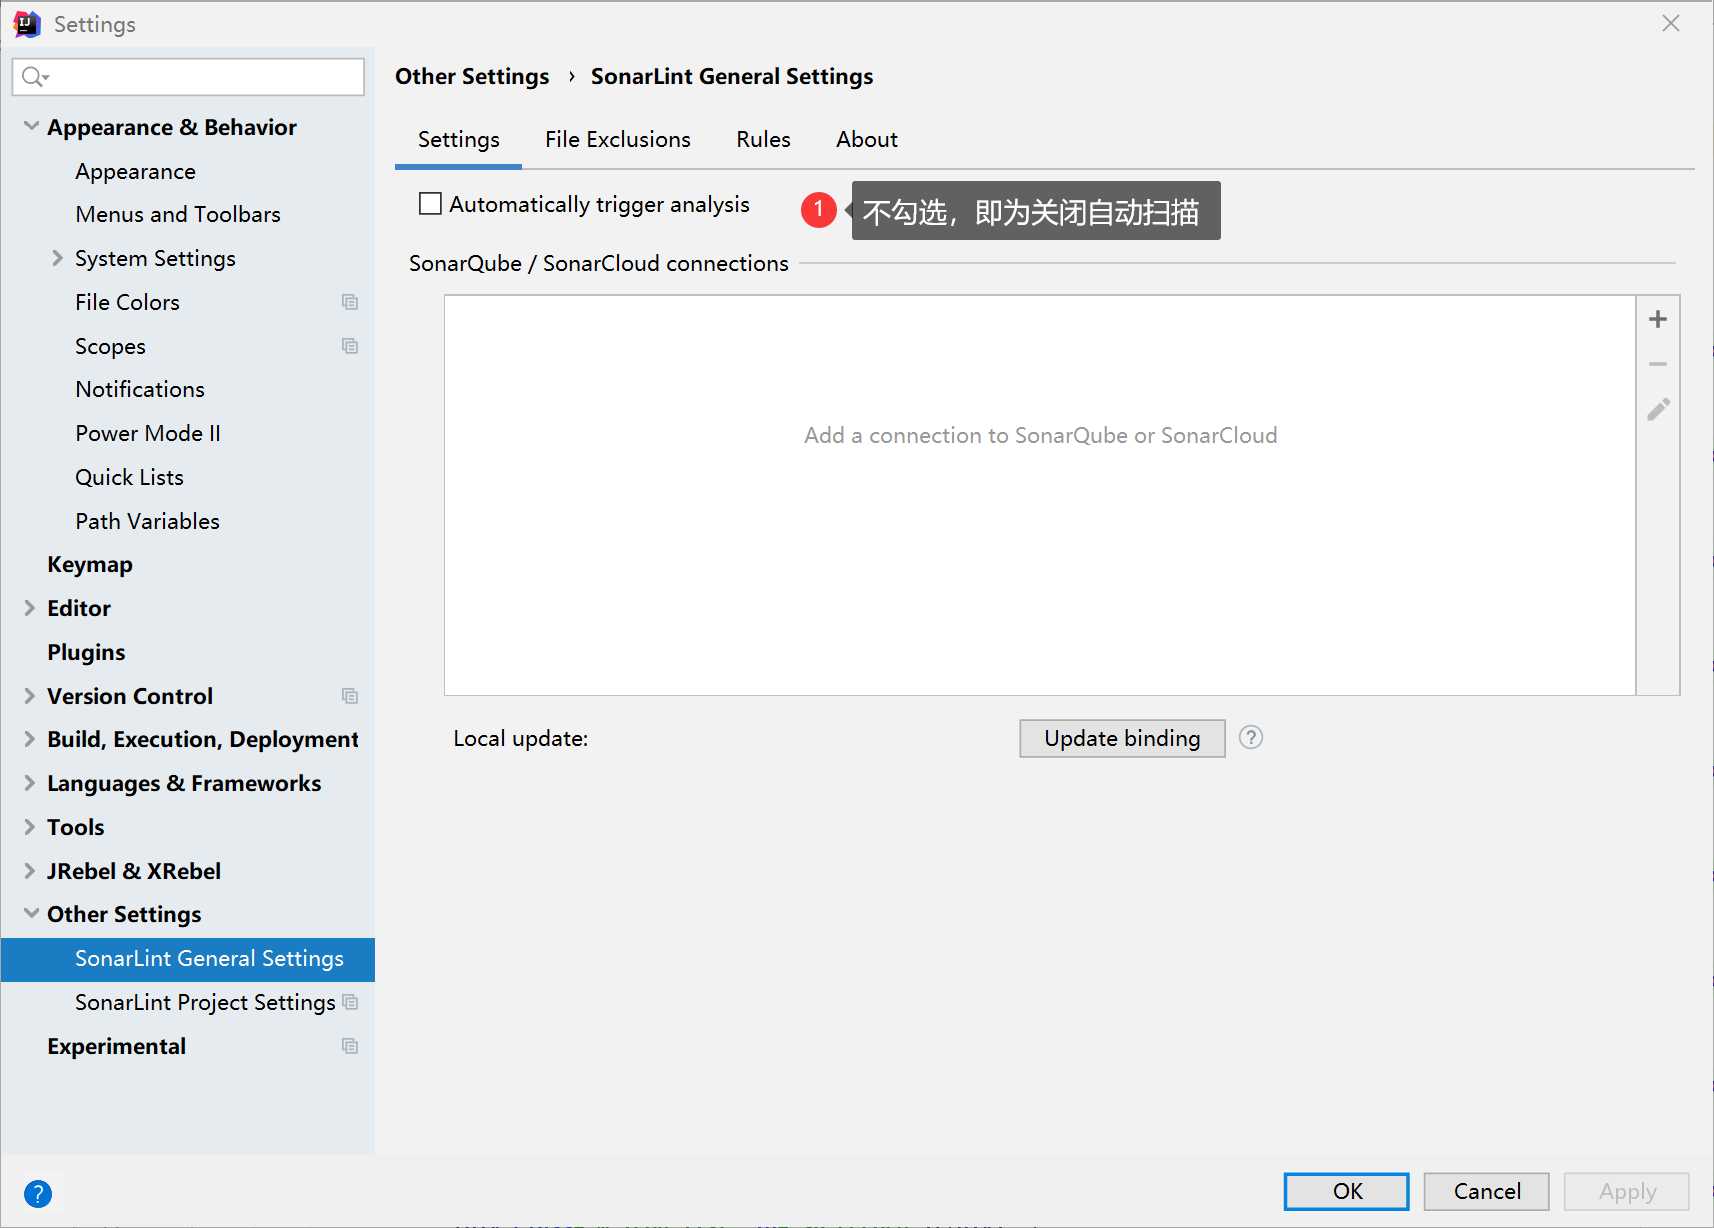Image resolution: width=1714 pixels, height=1228 pixels.
Task: Click the minus remove connection icon
Action: point(1657,364)
